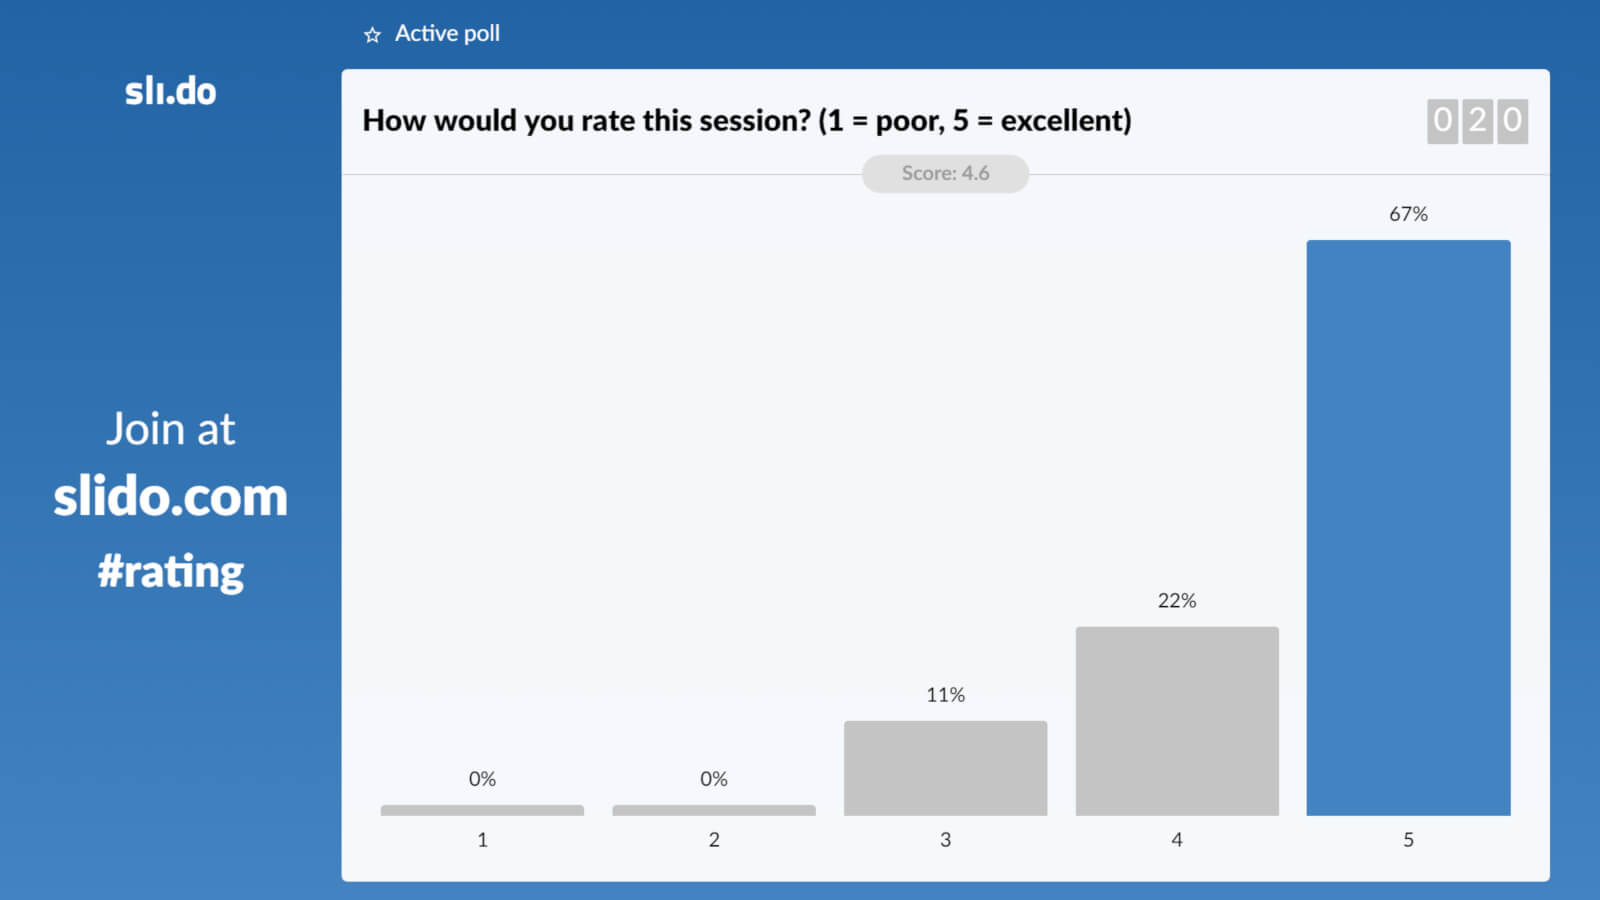Click the flat bar for rating 1
This screenshot has width=1600, height=900.
482,810
